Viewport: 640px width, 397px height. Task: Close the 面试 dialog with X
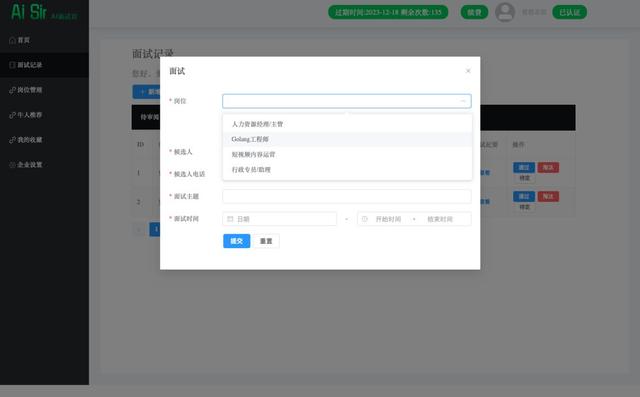(x=468, y=71)
